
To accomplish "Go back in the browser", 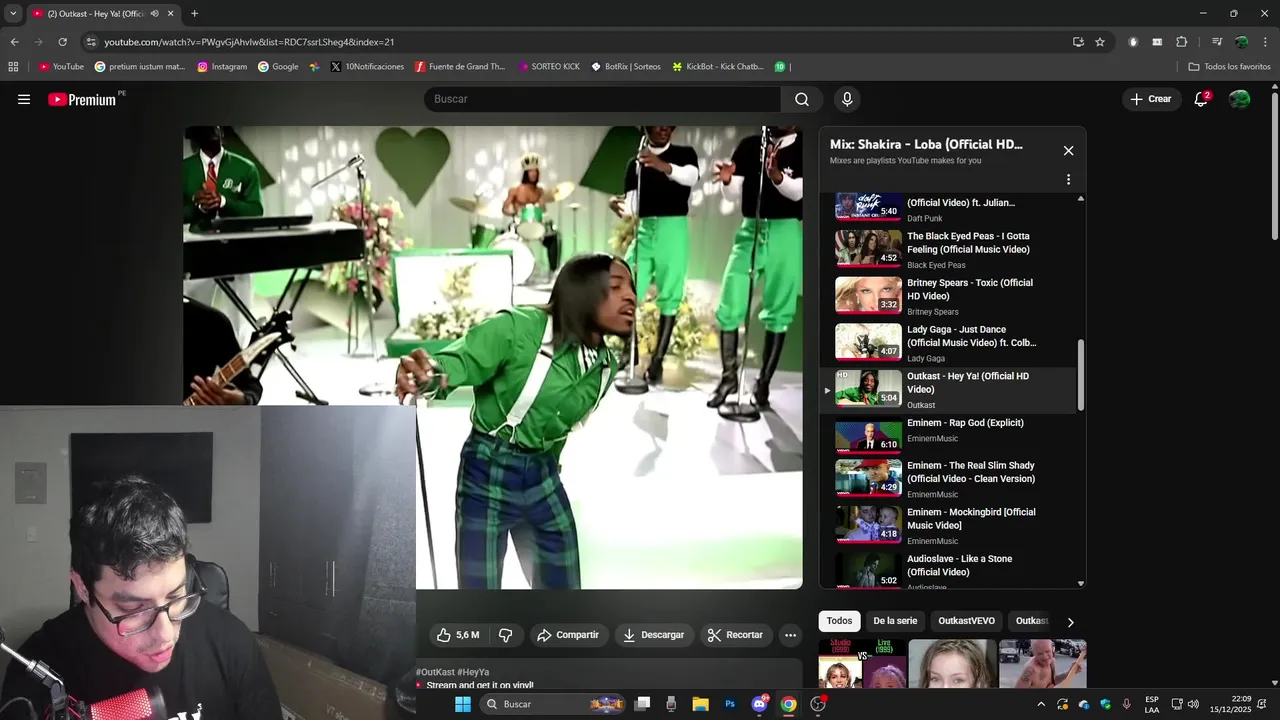I will click(x=14, y=42).
